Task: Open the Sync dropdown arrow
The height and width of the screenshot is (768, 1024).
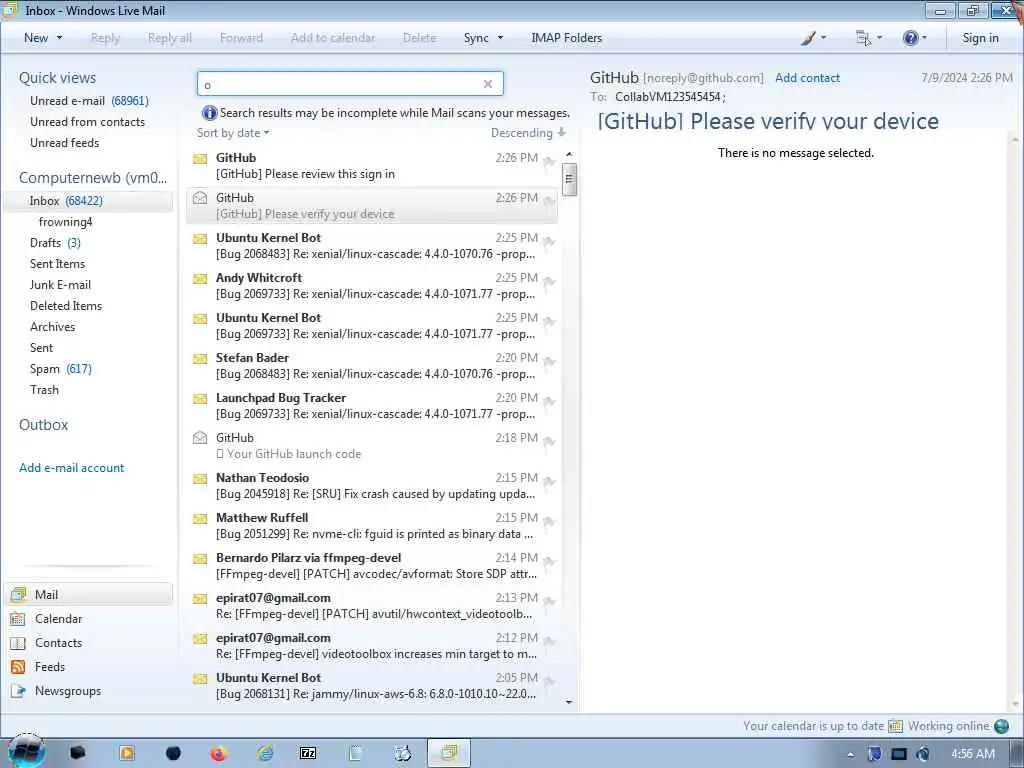Action: click(x=500, y=38)
